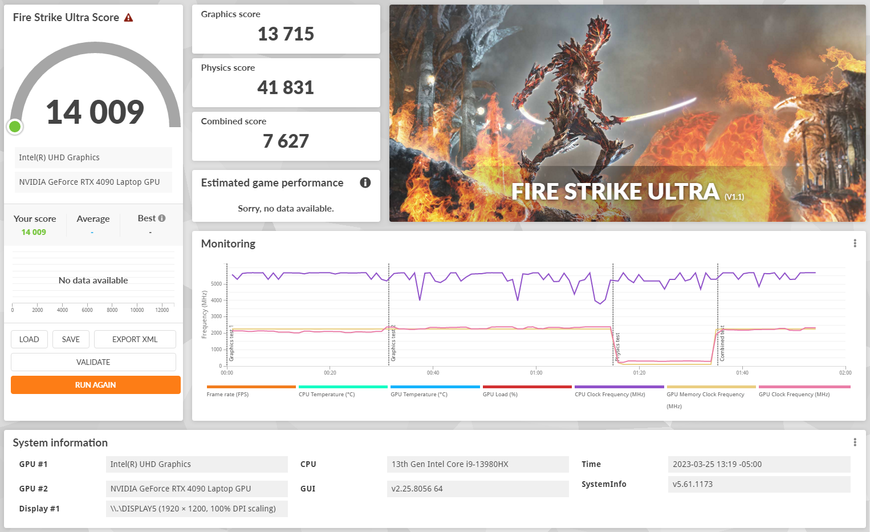Screen dimensions: 870x532
Task: Click the green Your score value 14 009
Action: 34,232
